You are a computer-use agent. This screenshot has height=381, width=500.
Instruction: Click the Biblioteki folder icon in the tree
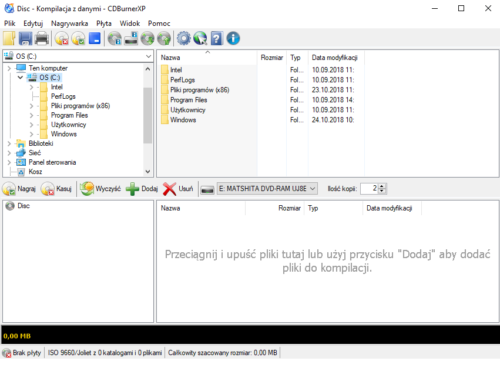pos(21,144)
